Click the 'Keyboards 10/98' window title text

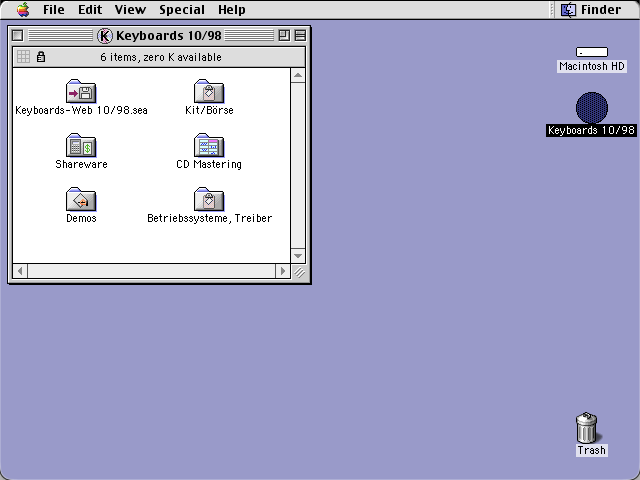[169, 36]
